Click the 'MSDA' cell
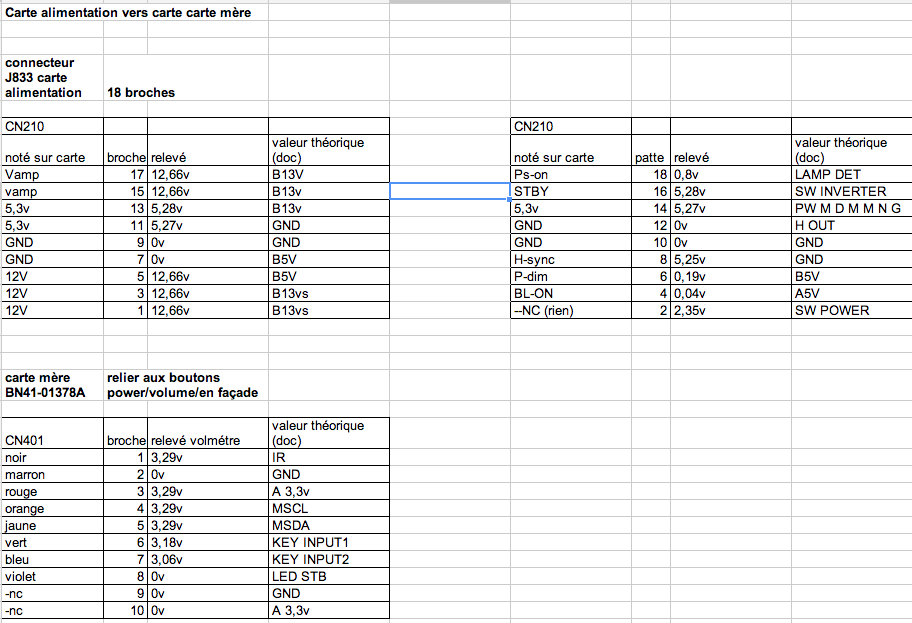The image size is (912, 623). (329, 525)
